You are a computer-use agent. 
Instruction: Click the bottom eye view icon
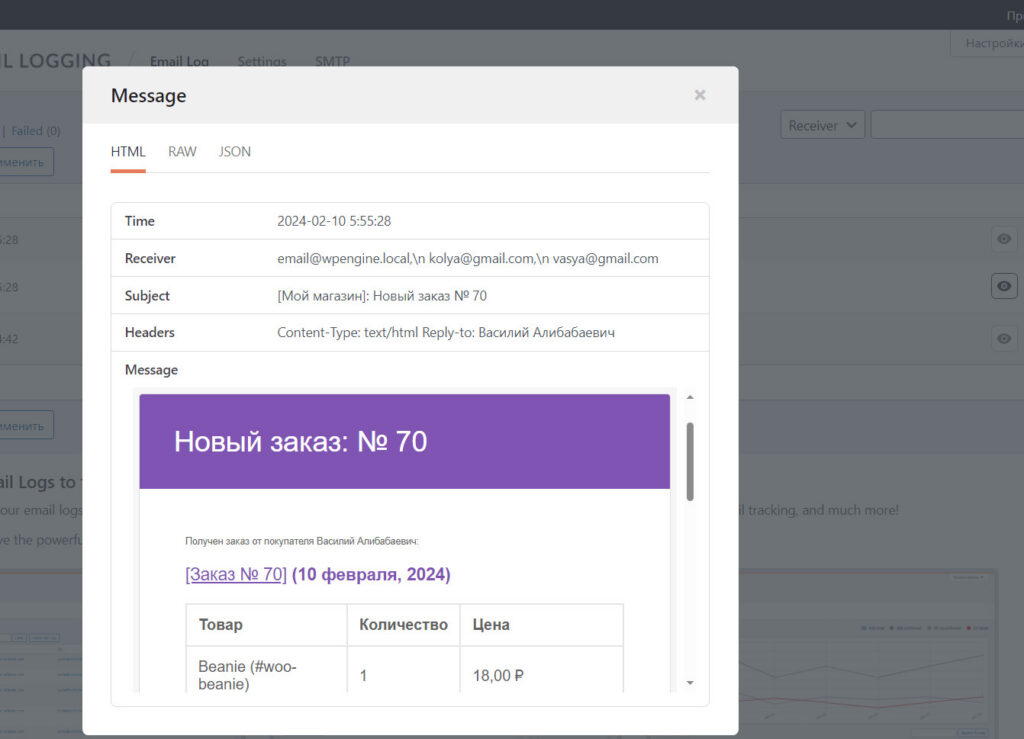[1003, 338]
